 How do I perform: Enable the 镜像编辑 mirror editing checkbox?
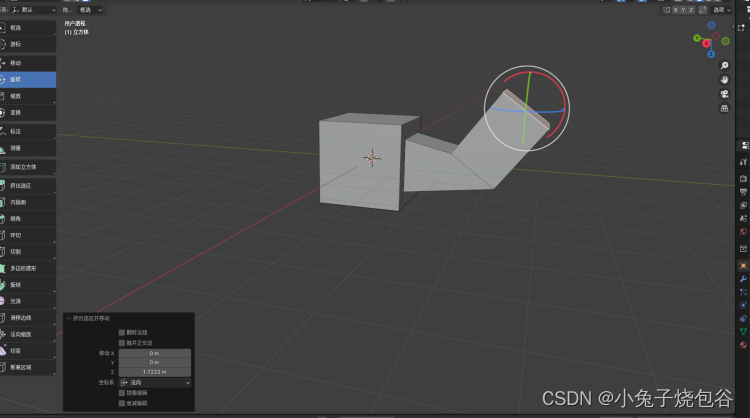(121, 393)
